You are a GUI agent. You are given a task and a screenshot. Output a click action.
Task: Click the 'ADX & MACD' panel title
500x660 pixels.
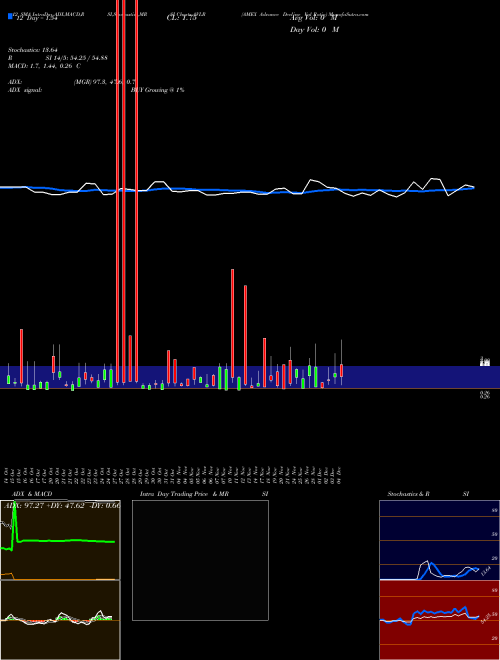[x=32, y=494]
